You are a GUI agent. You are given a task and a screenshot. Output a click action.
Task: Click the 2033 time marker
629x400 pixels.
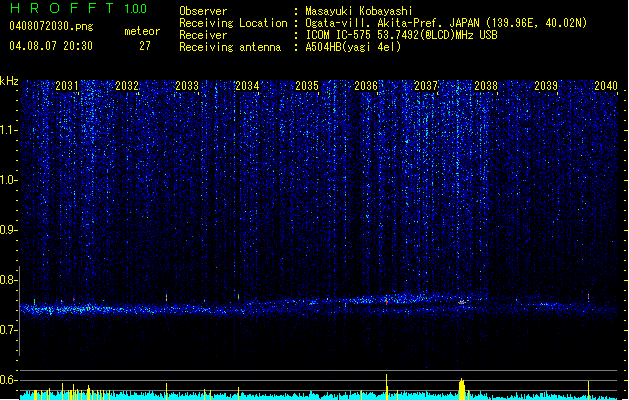tap(187, 85)
